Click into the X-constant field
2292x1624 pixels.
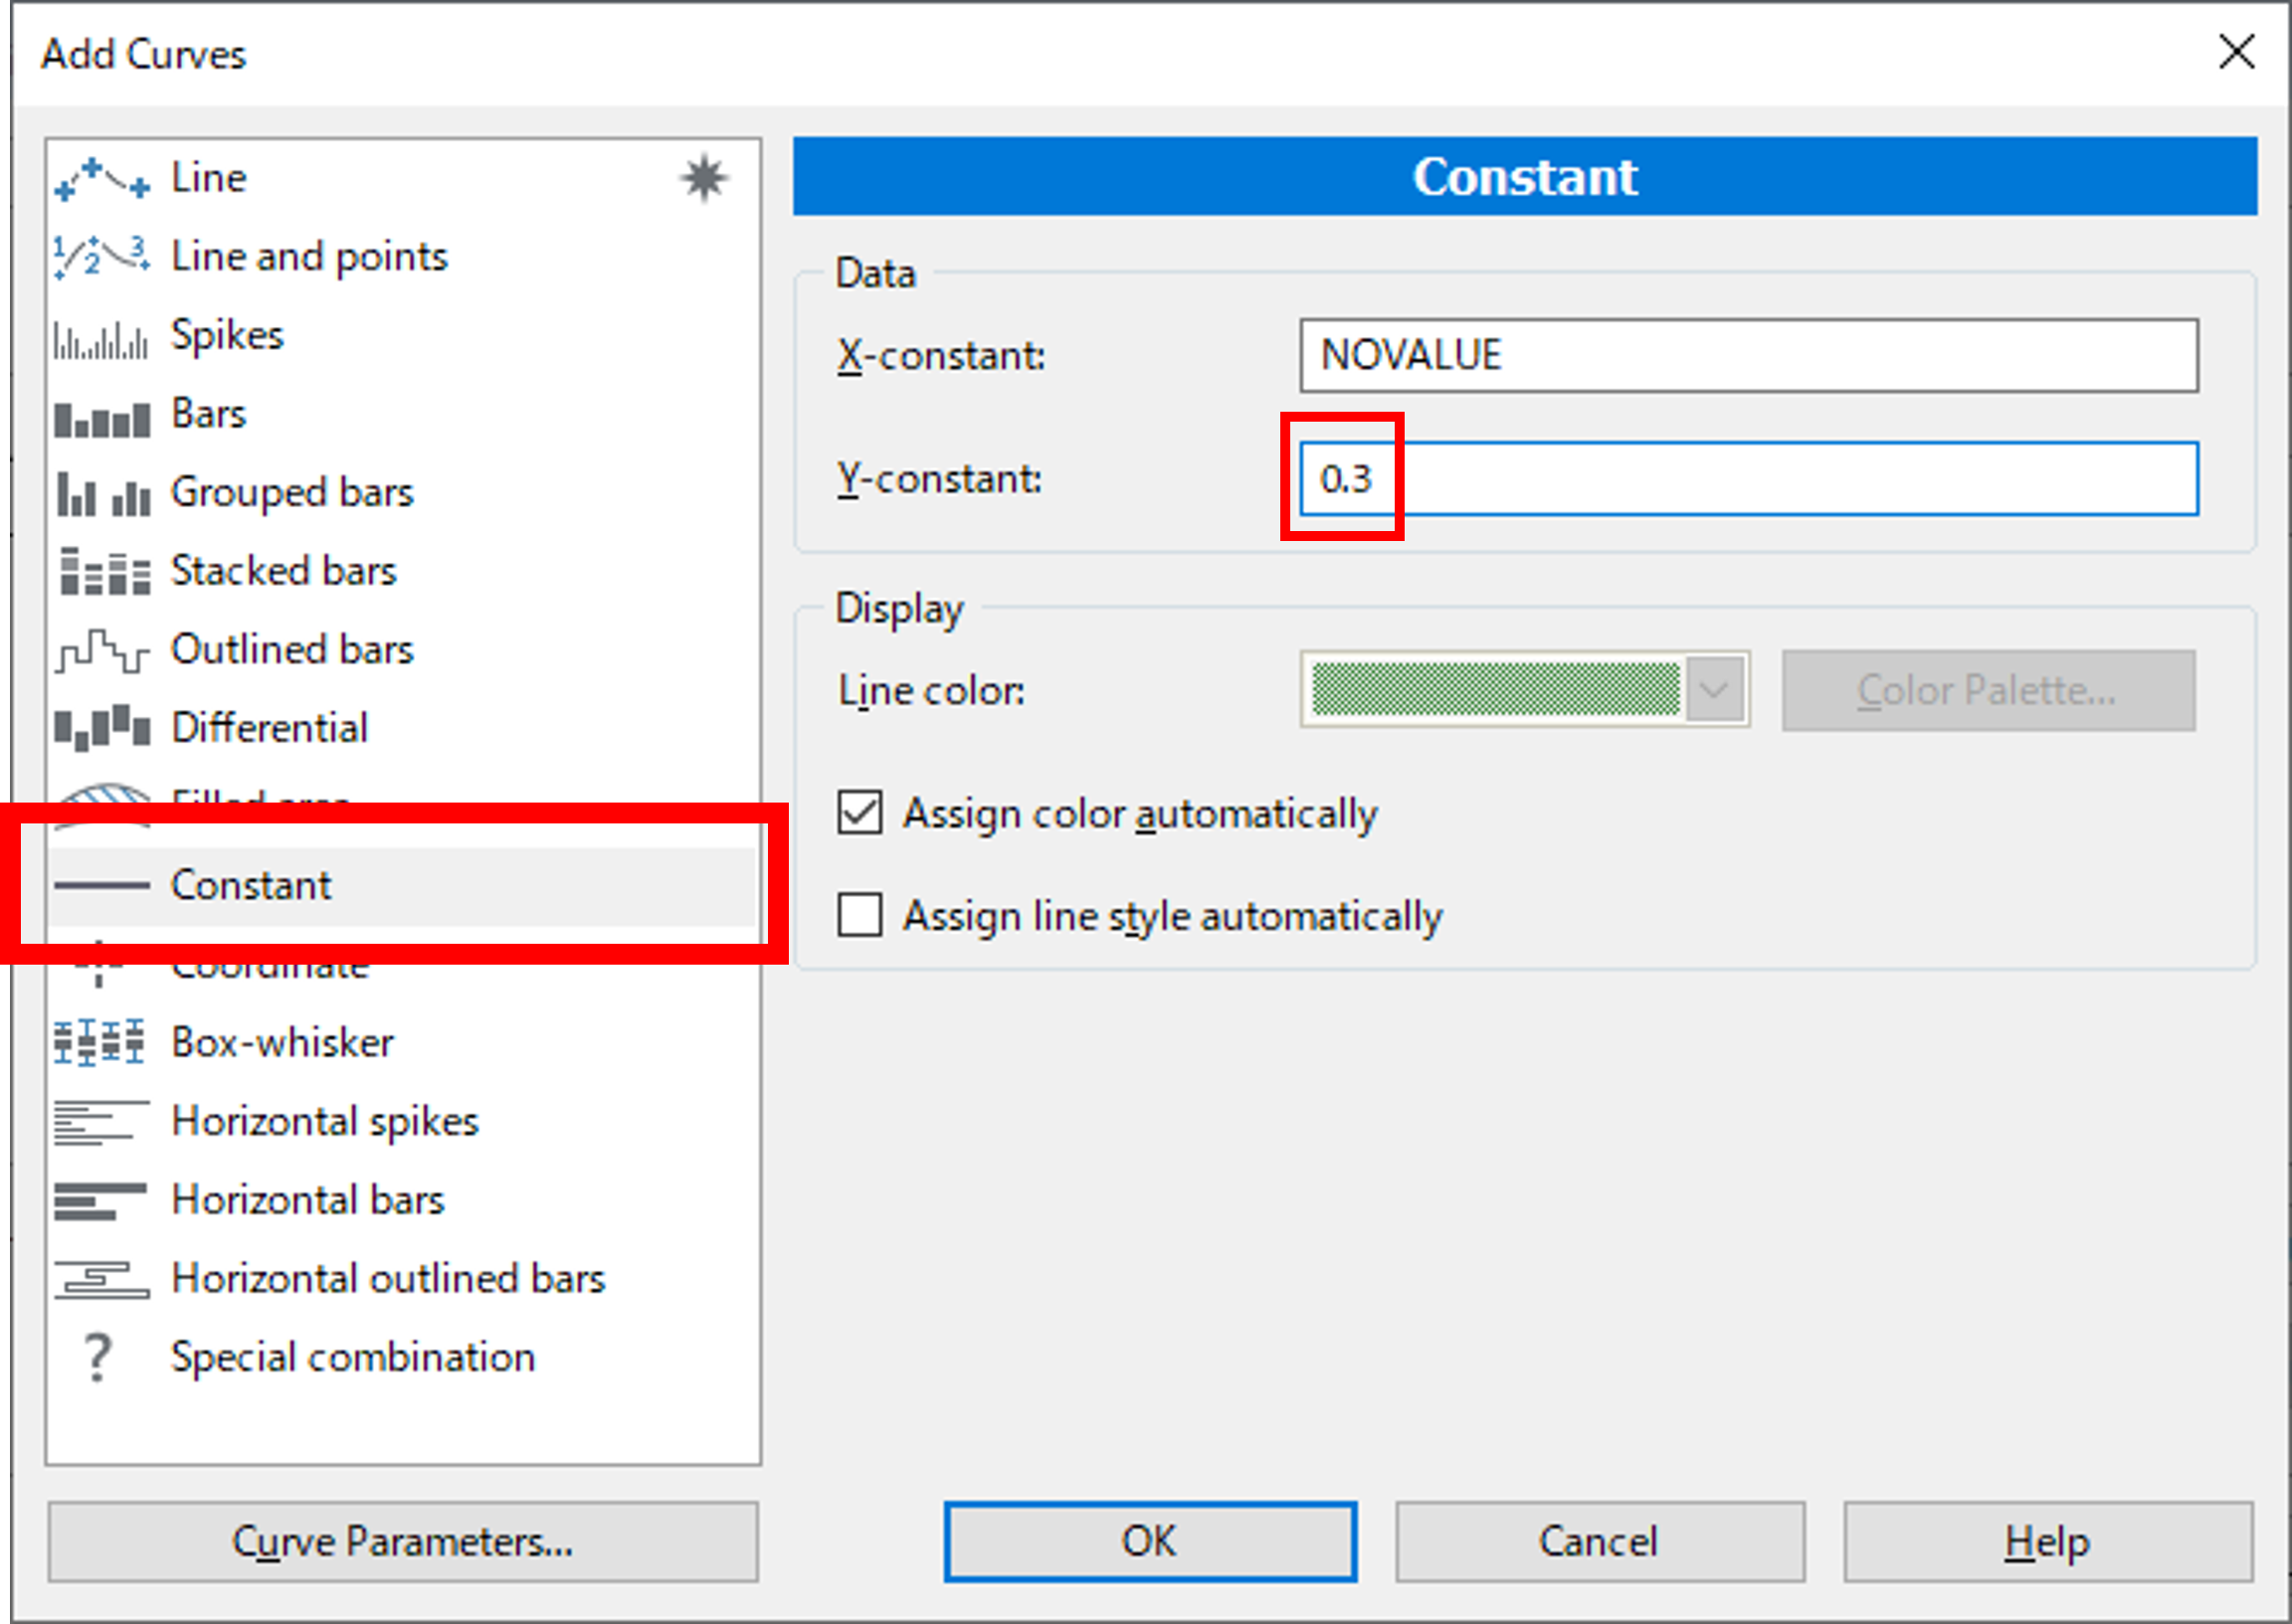coord(1748,356)
